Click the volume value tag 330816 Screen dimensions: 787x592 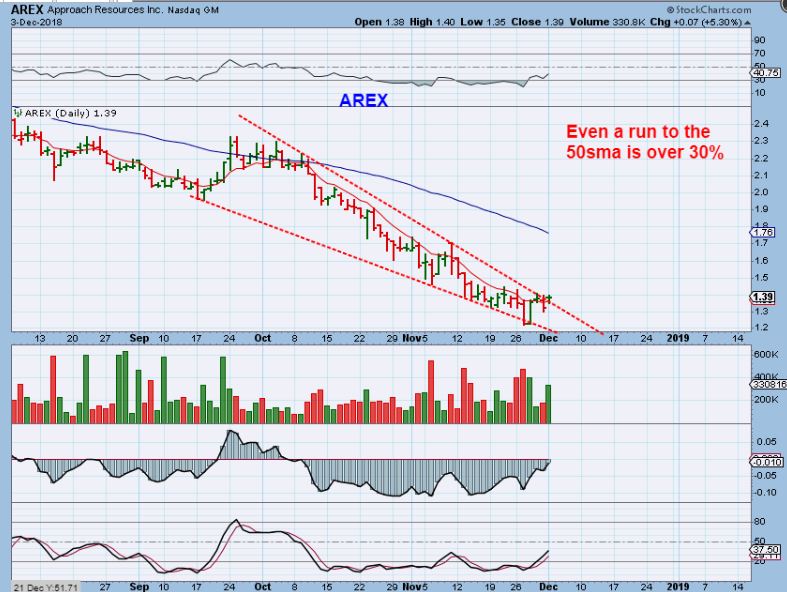coord(768,385)
